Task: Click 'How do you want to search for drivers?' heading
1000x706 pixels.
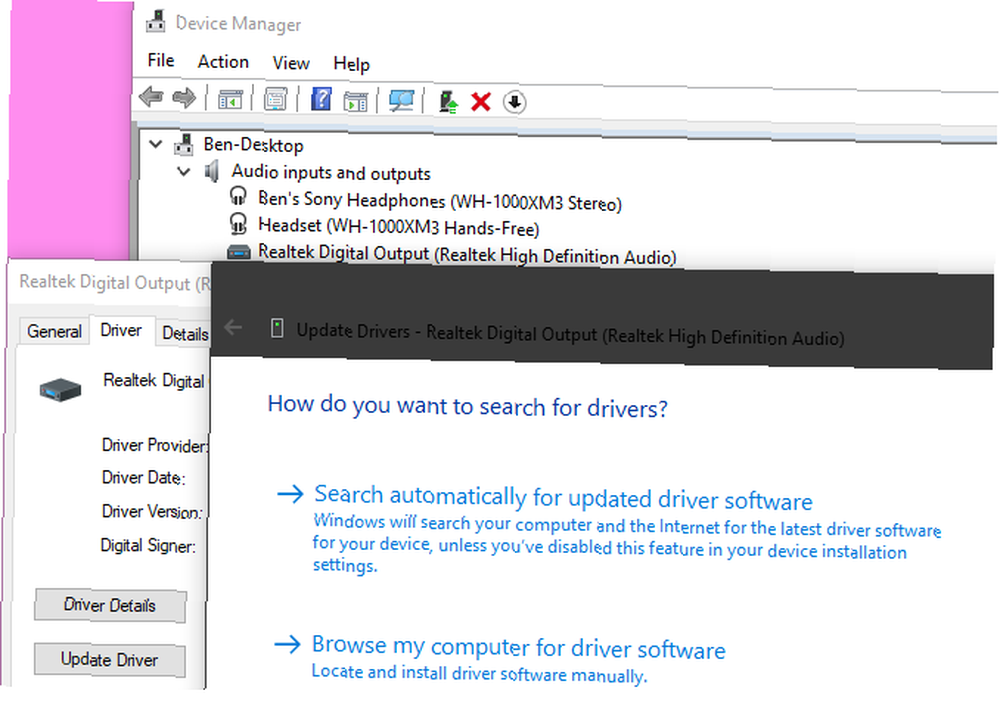Action: point(467,406)
